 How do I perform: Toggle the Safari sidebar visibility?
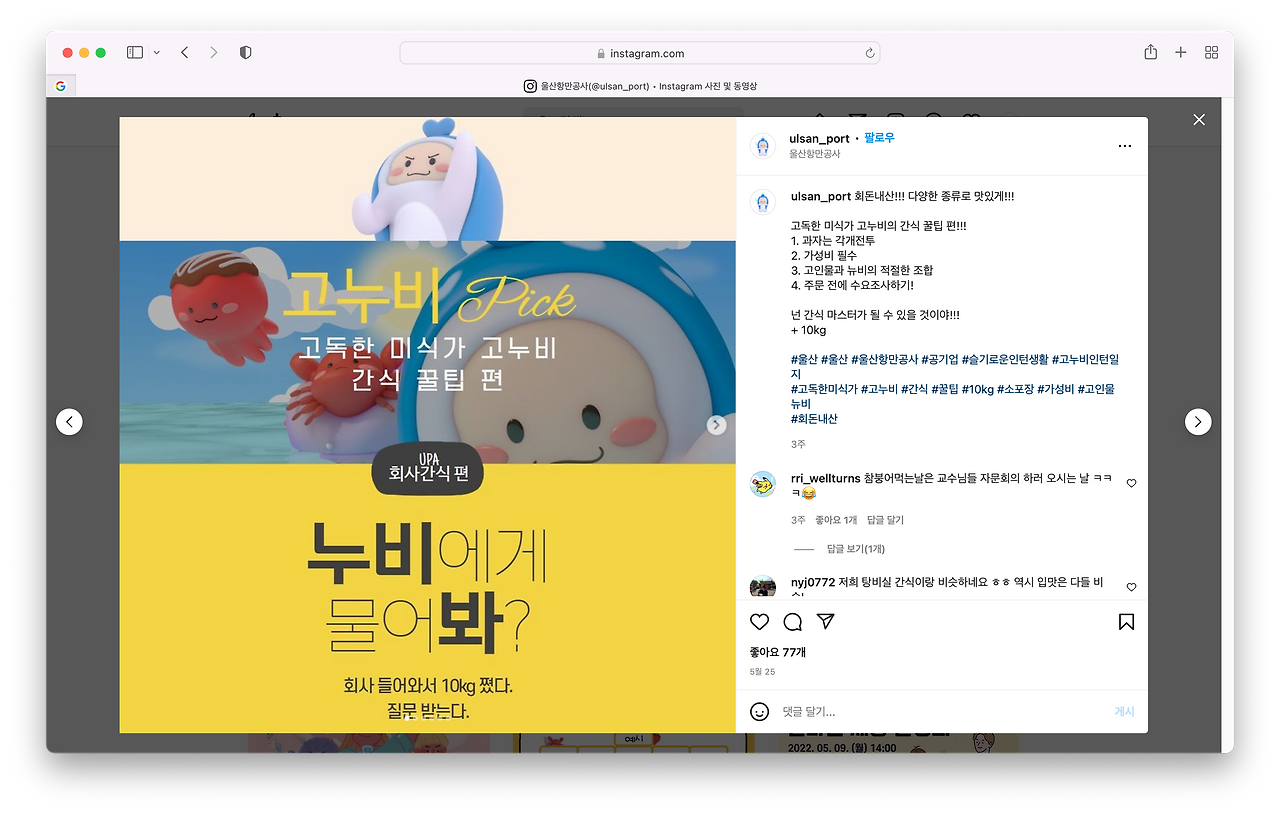(x=133, y=52)
